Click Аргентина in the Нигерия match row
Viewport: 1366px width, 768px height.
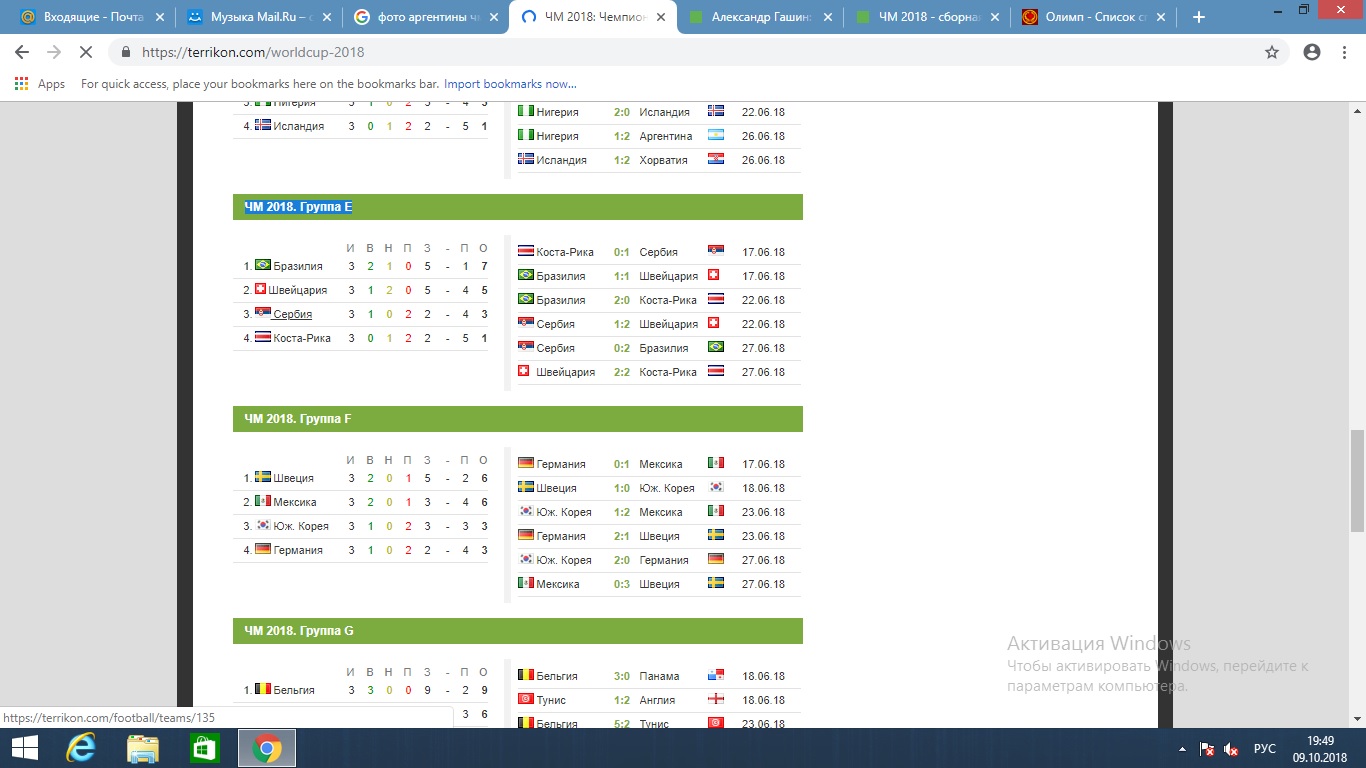tap(666, 136)
